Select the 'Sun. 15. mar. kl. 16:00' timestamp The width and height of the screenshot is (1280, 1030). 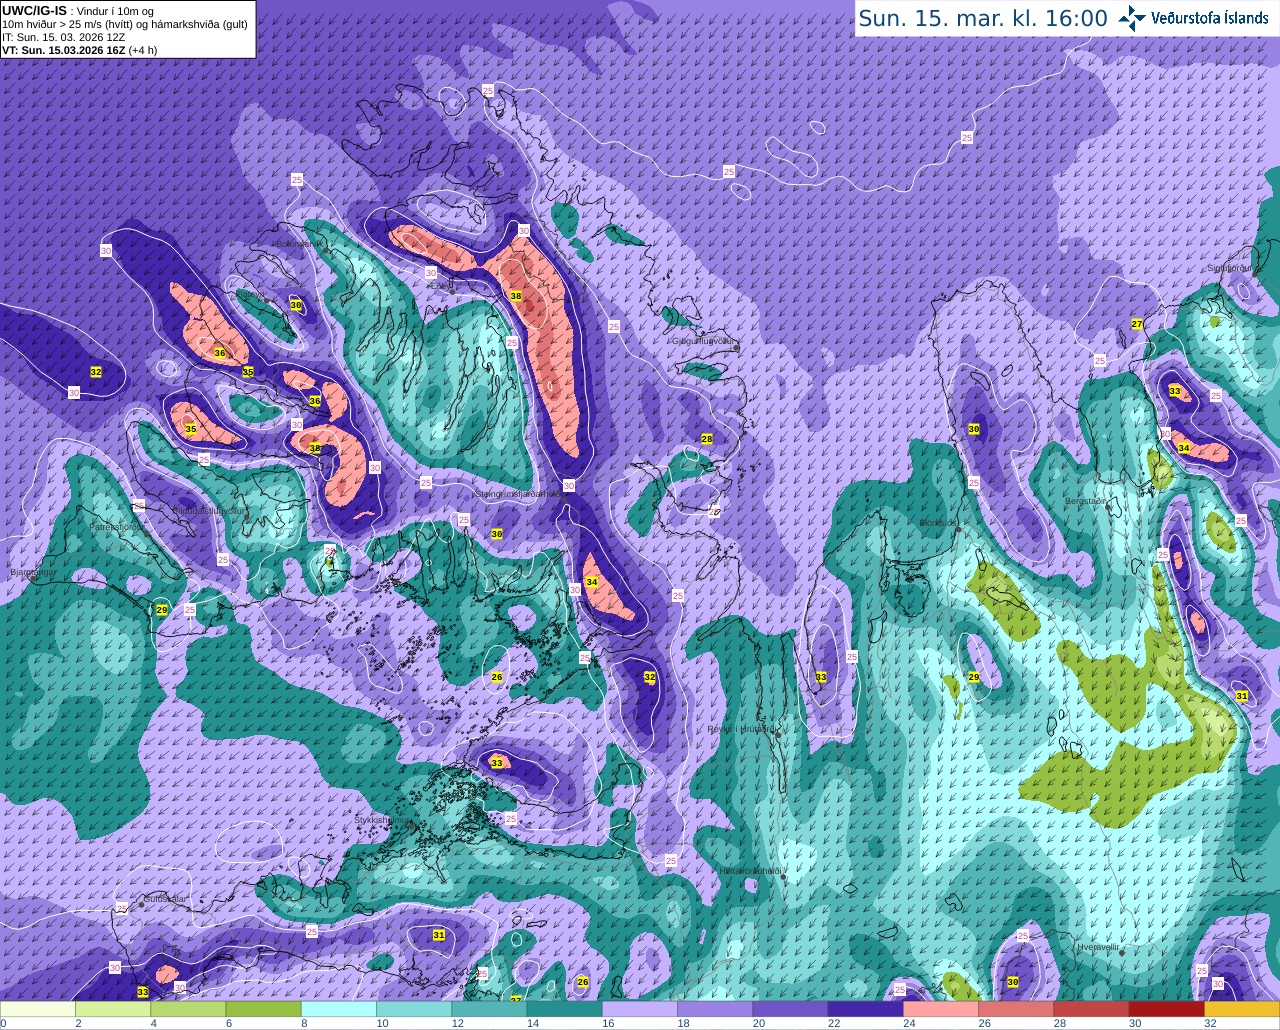(983, 18)
